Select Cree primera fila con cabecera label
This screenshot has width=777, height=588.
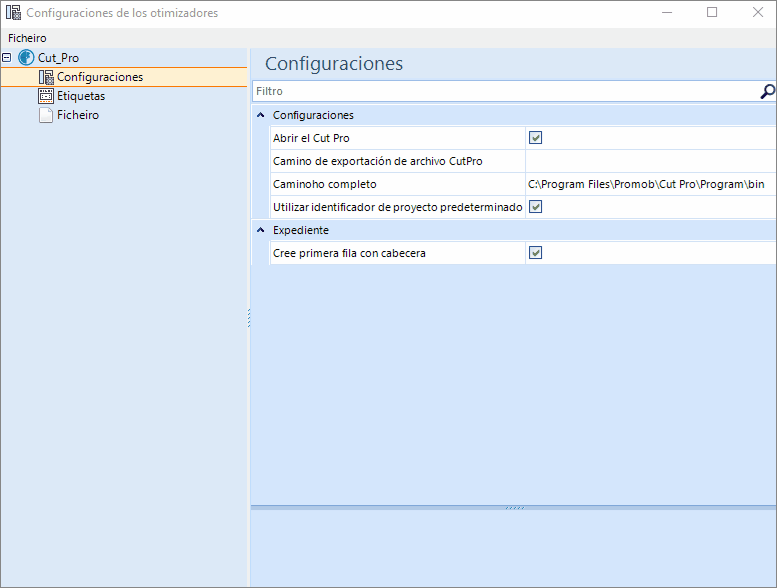tap(349, 253)
